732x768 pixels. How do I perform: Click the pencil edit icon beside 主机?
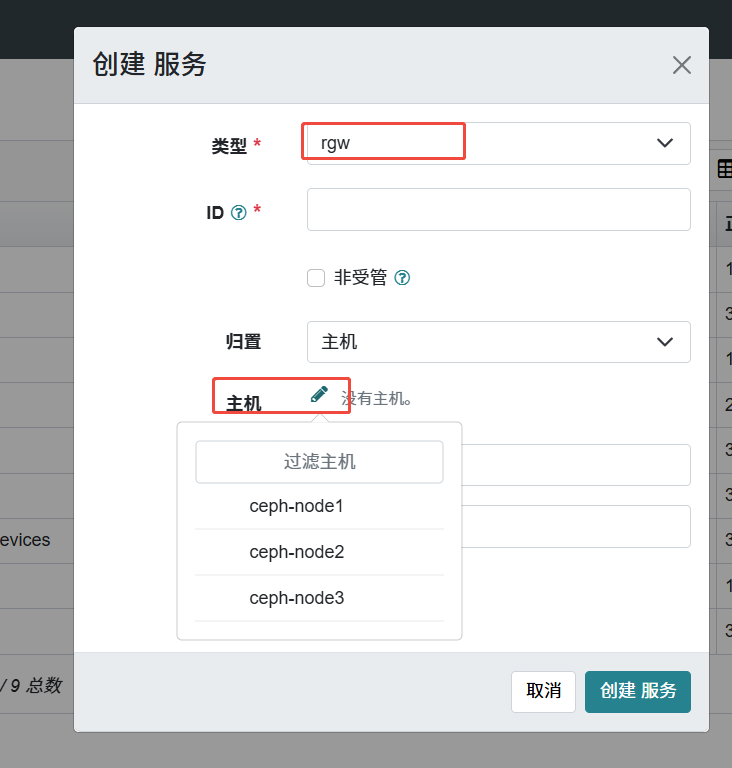coord(319,394)
